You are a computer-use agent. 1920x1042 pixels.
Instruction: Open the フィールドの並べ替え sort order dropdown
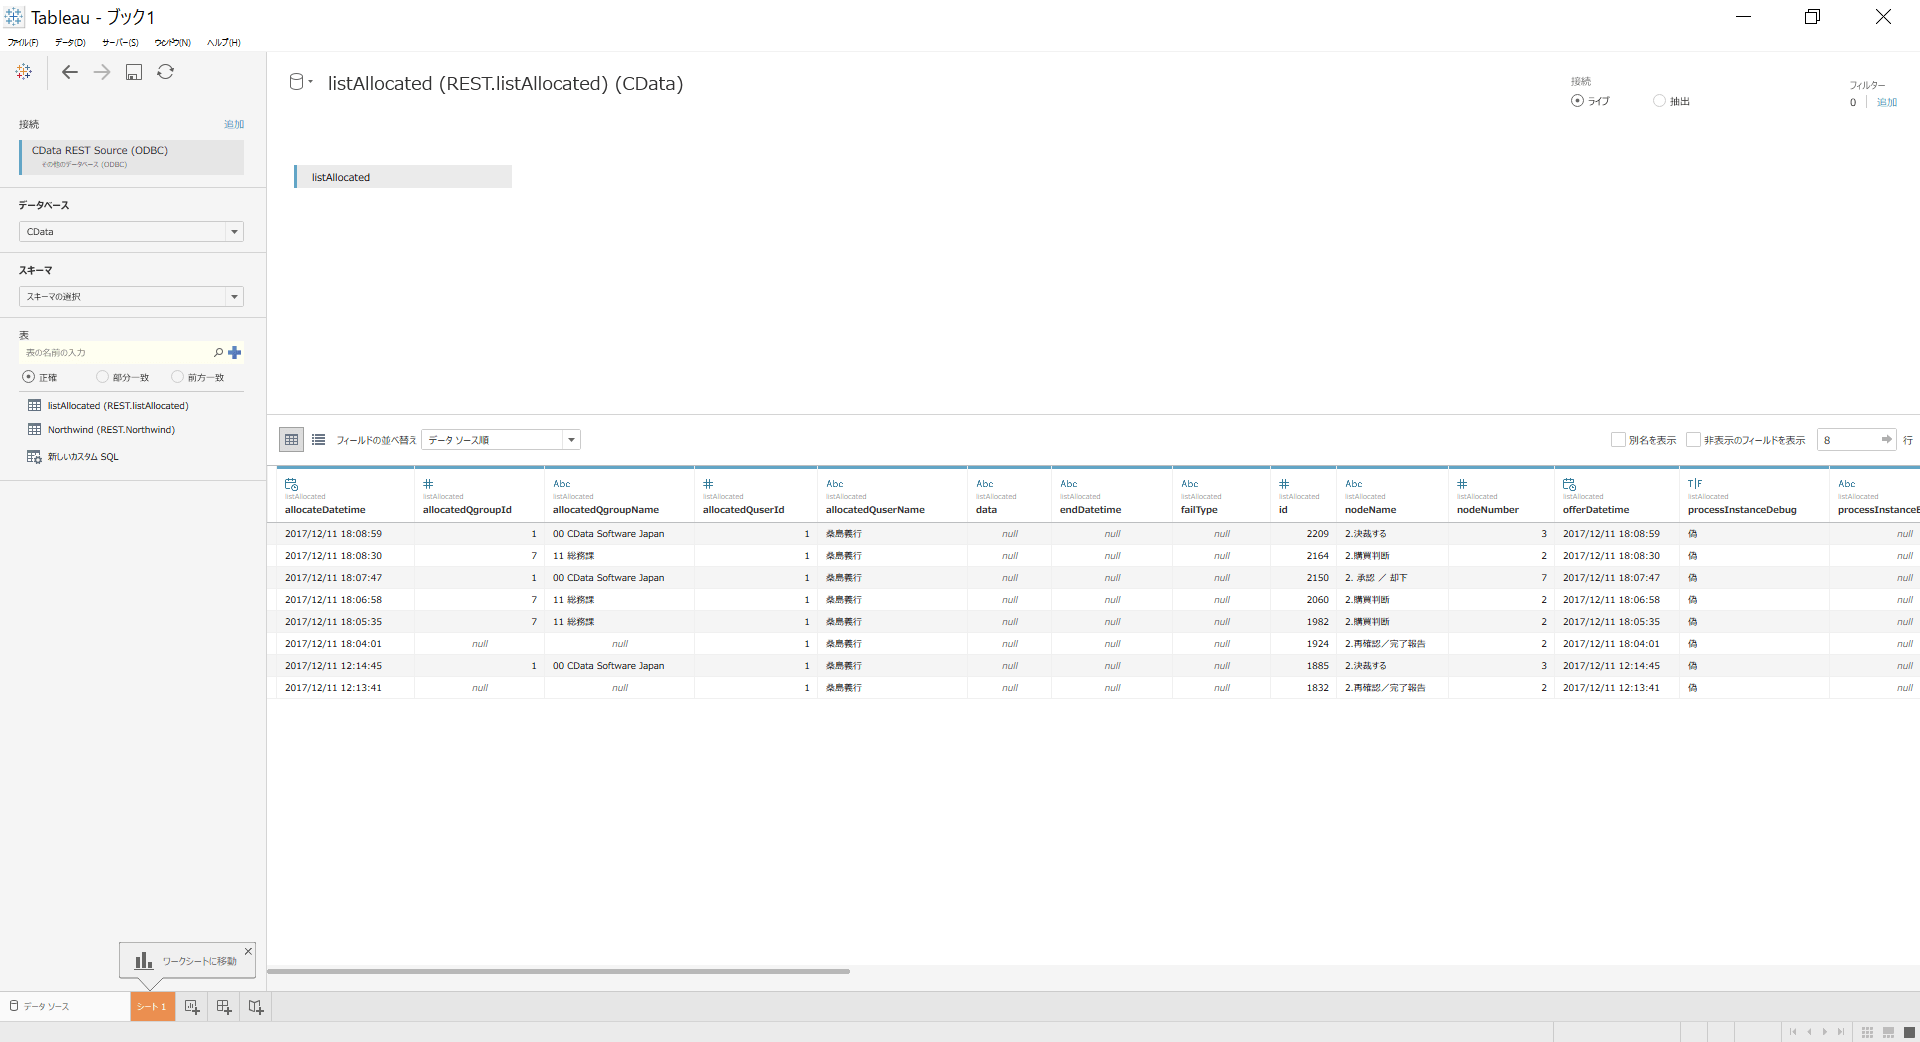click(501, 440)
